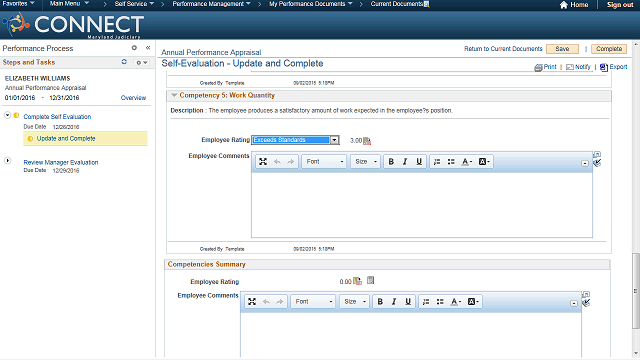
Task: Undo in Competency 5 comments editor
Action: [x=277, y=162]
